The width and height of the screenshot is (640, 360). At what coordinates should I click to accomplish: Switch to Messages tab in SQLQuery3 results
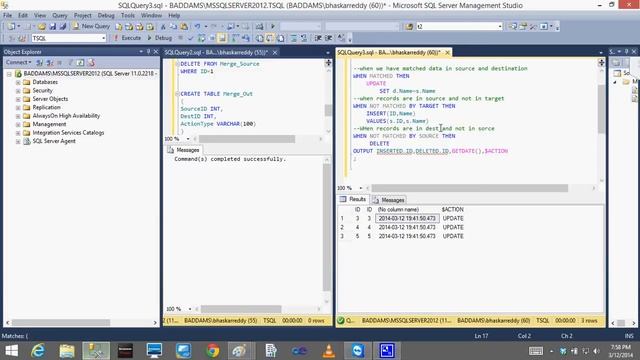(389, 200)
